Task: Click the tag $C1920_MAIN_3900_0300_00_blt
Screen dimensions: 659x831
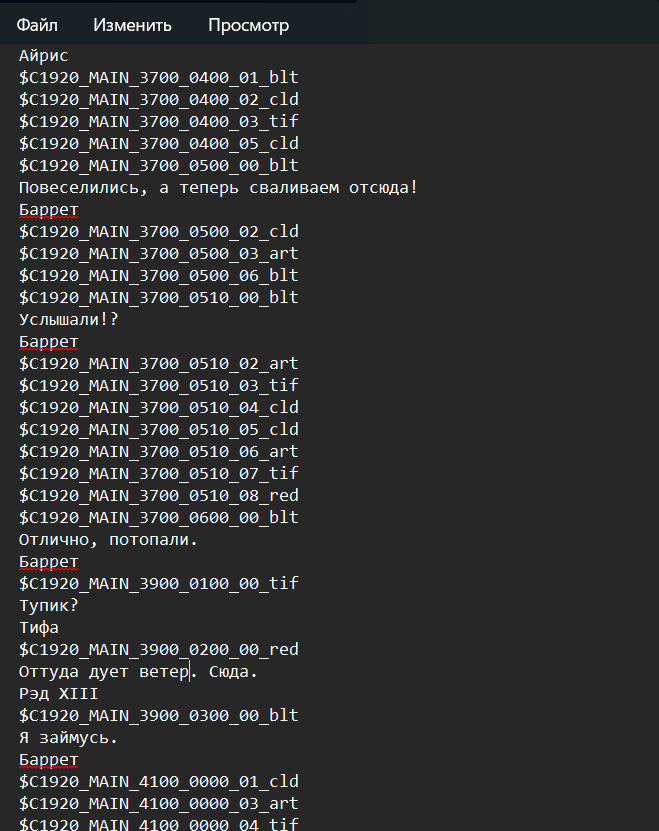Action: point(159,715)
